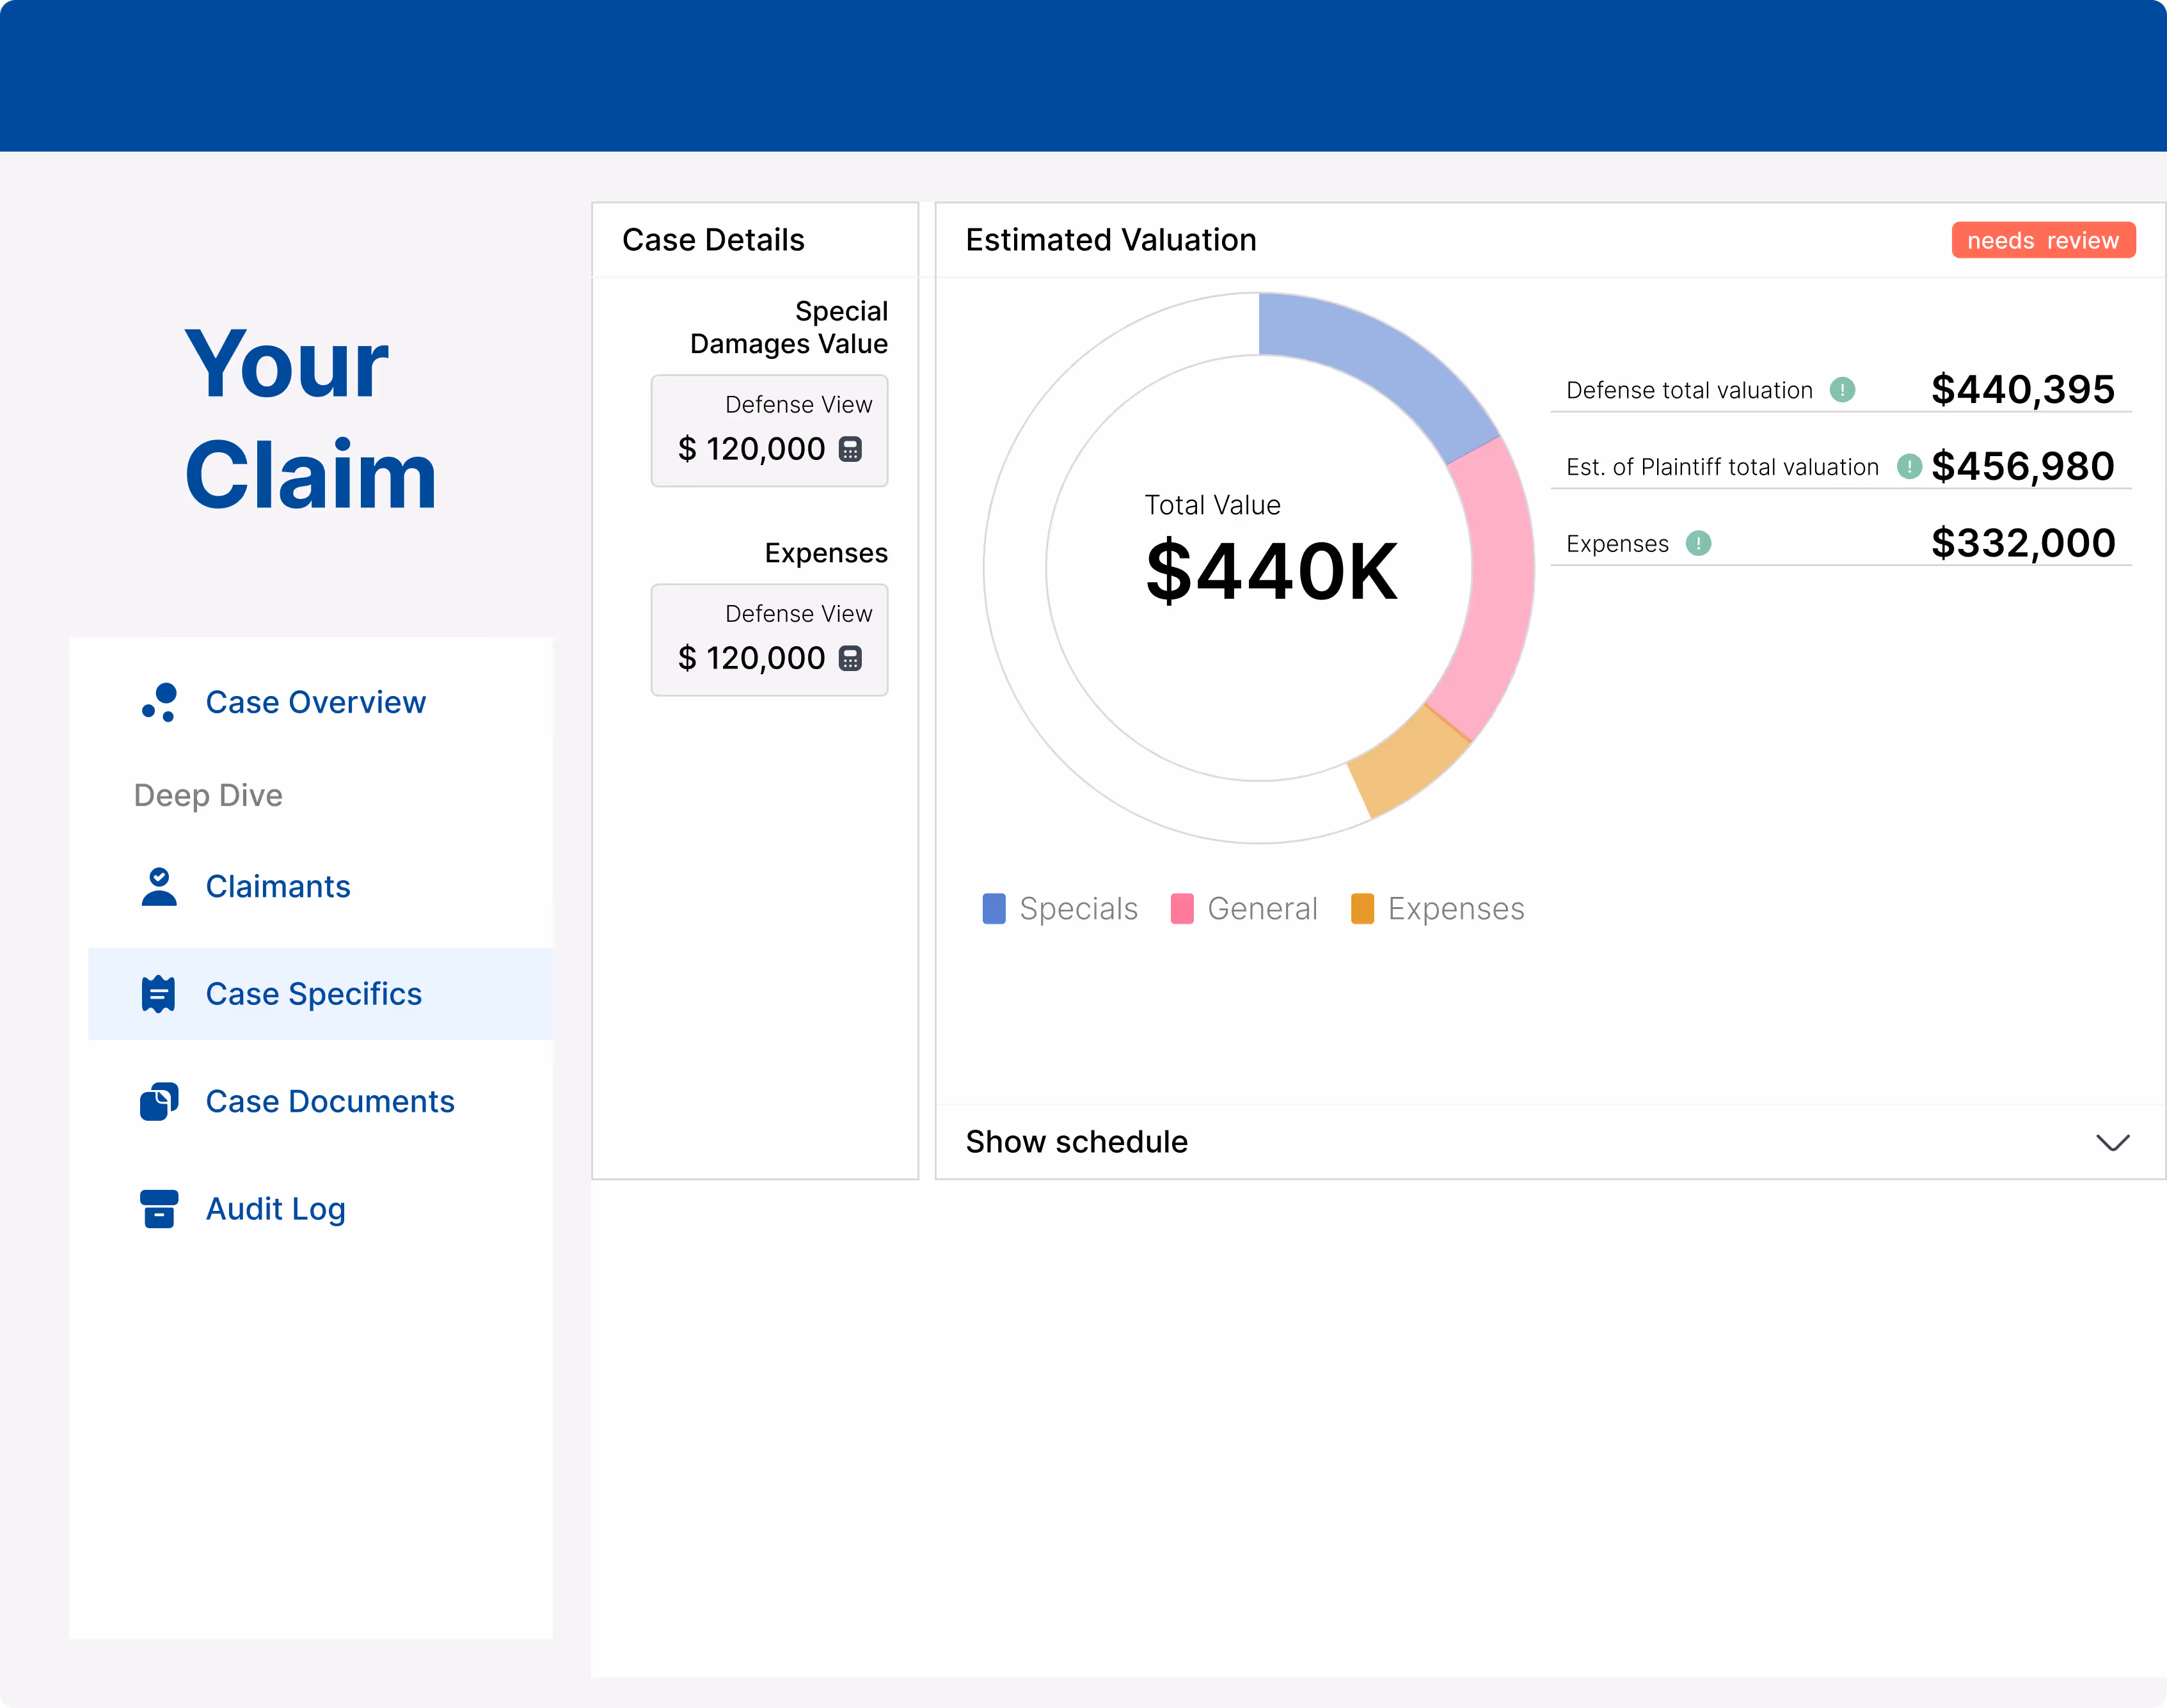
Task: Click the Audit Log archive box icon
Action: 159,1208
